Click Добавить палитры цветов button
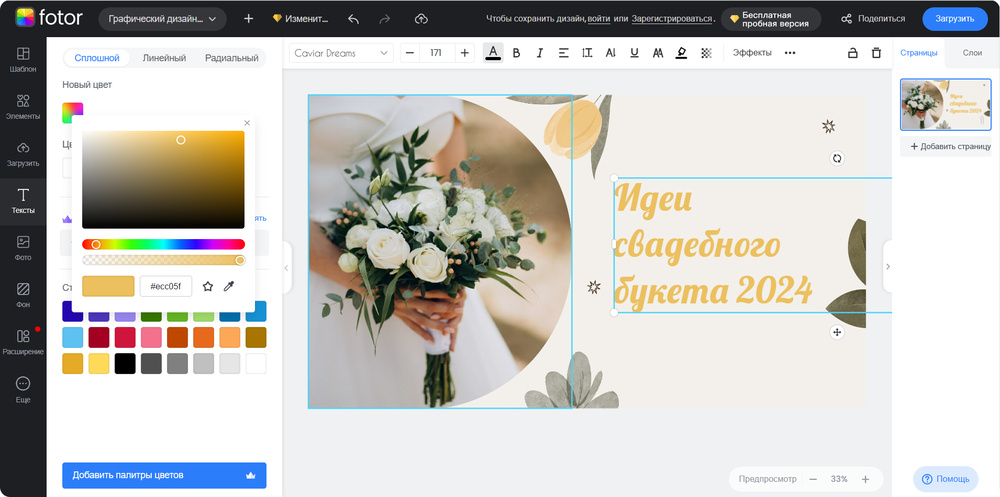1000x497 pixels. [164, 475]
